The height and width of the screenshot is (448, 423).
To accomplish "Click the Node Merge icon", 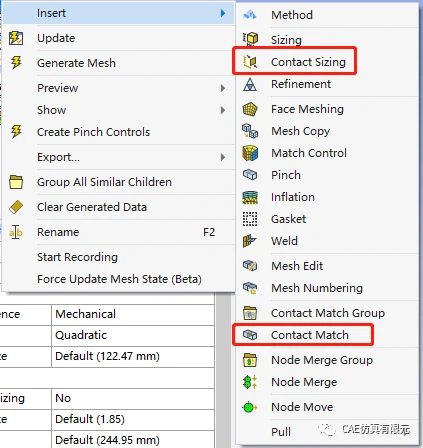I will [x=250, y=382].
